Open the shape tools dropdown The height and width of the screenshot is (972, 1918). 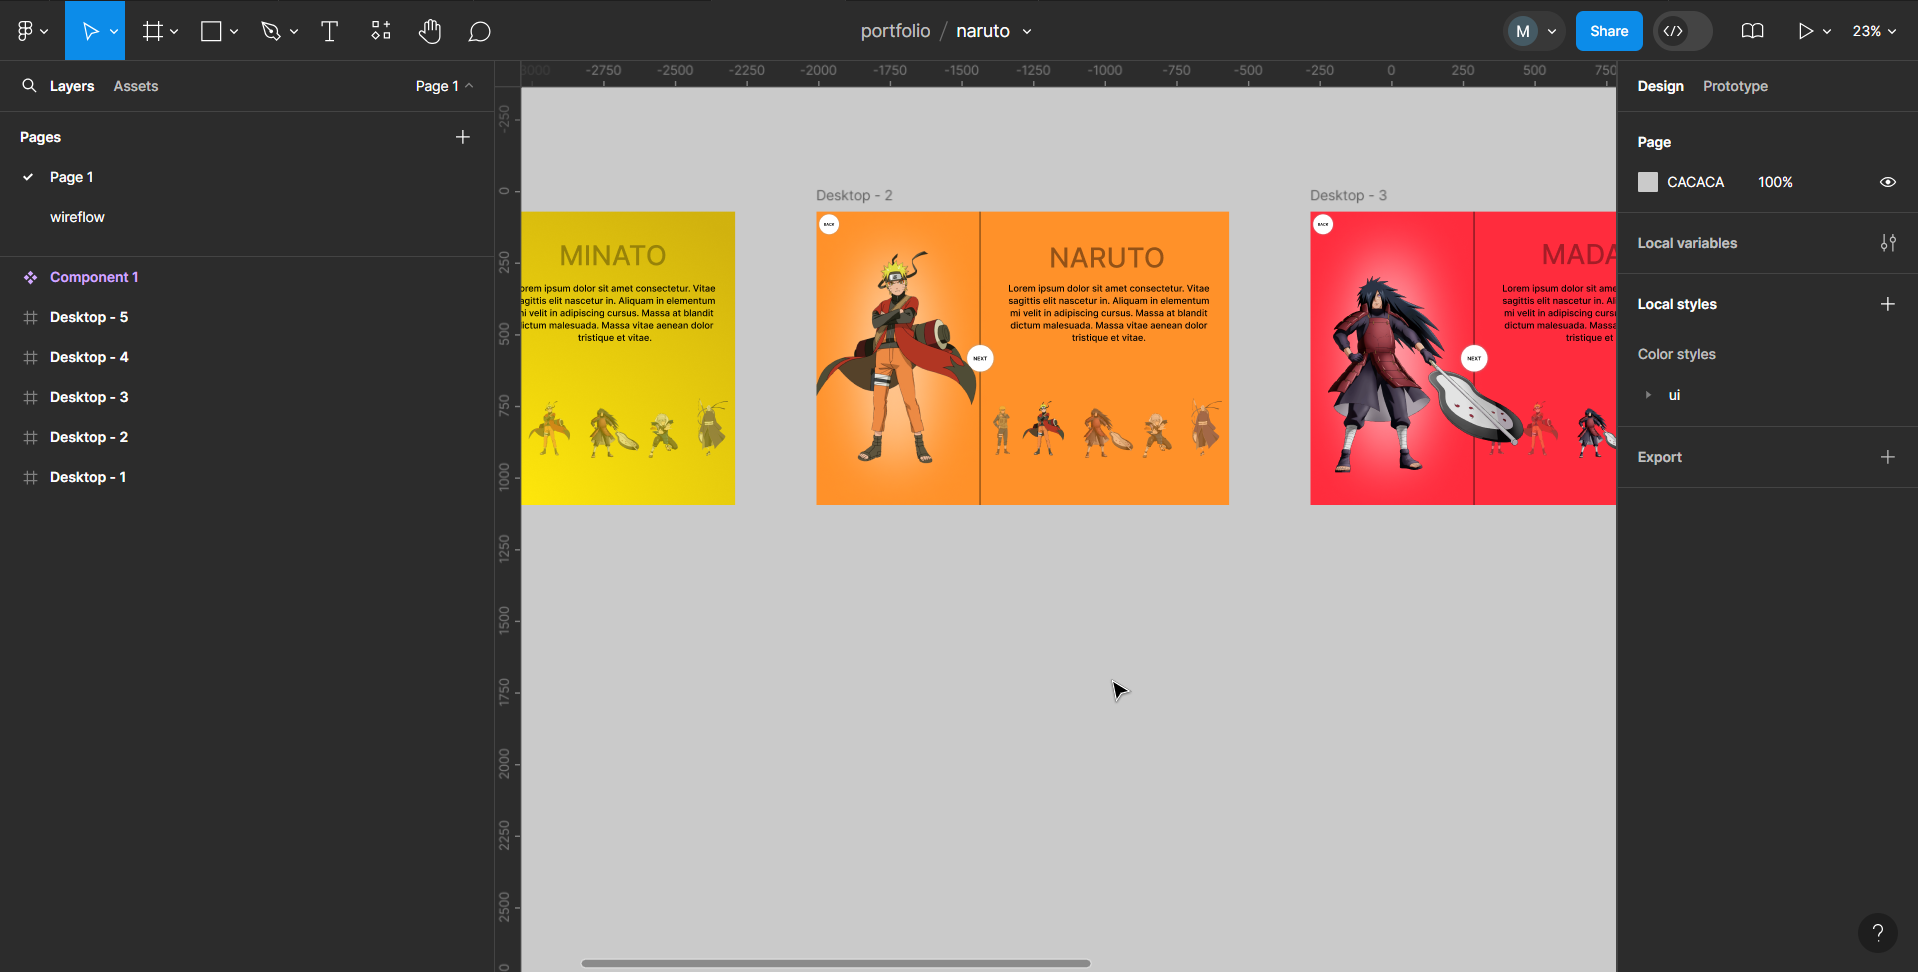(234, 31)
